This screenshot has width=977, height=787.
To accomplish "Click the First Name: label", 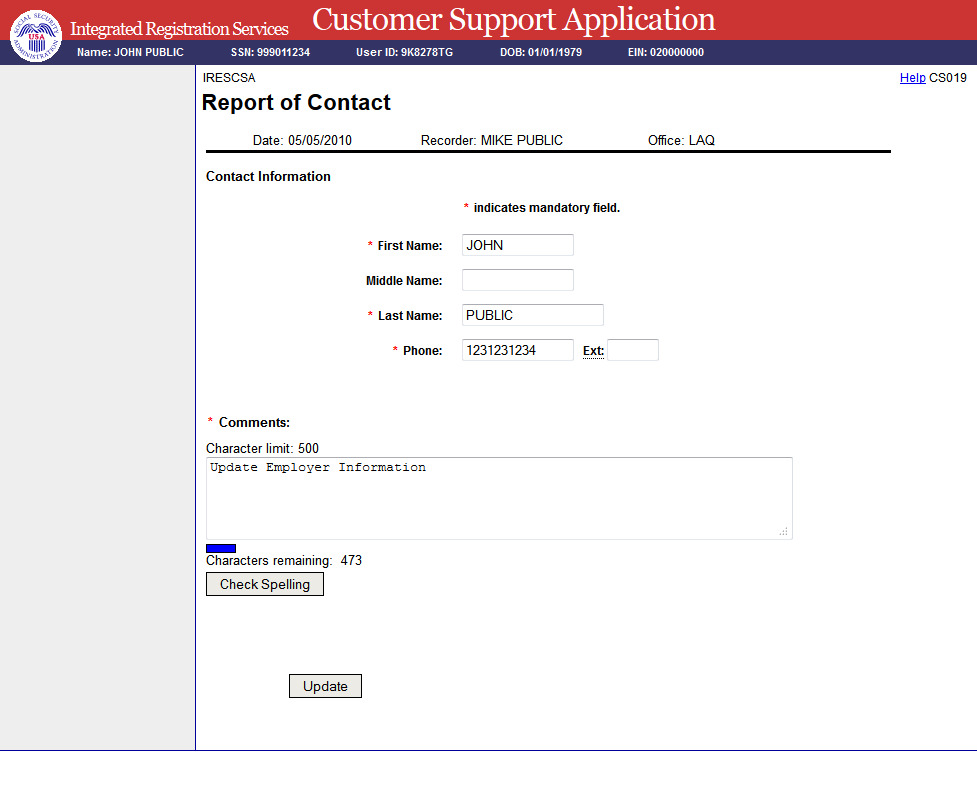I will 410,246.
